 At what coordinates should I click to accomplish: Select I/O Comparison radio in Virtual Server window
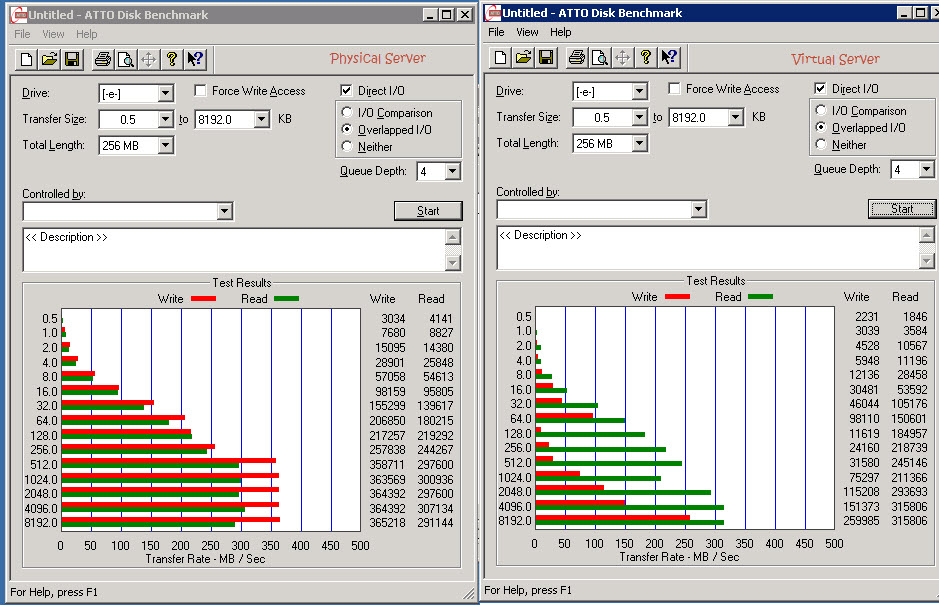click(x=820, y=110)
